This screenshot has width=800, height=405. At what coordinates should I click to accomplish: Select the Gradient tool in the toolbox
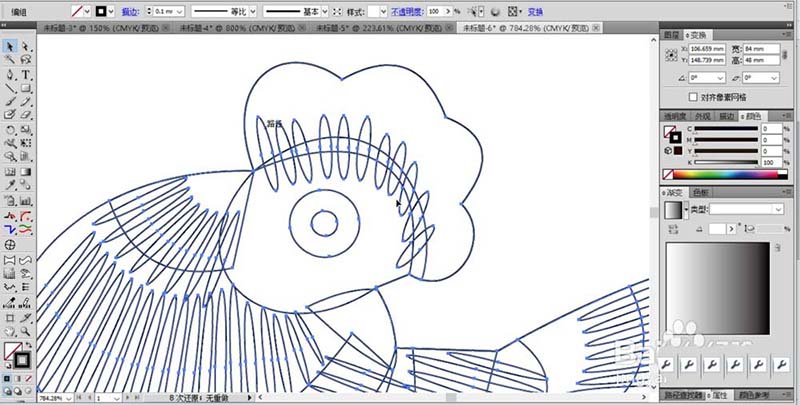click(26, 172)
